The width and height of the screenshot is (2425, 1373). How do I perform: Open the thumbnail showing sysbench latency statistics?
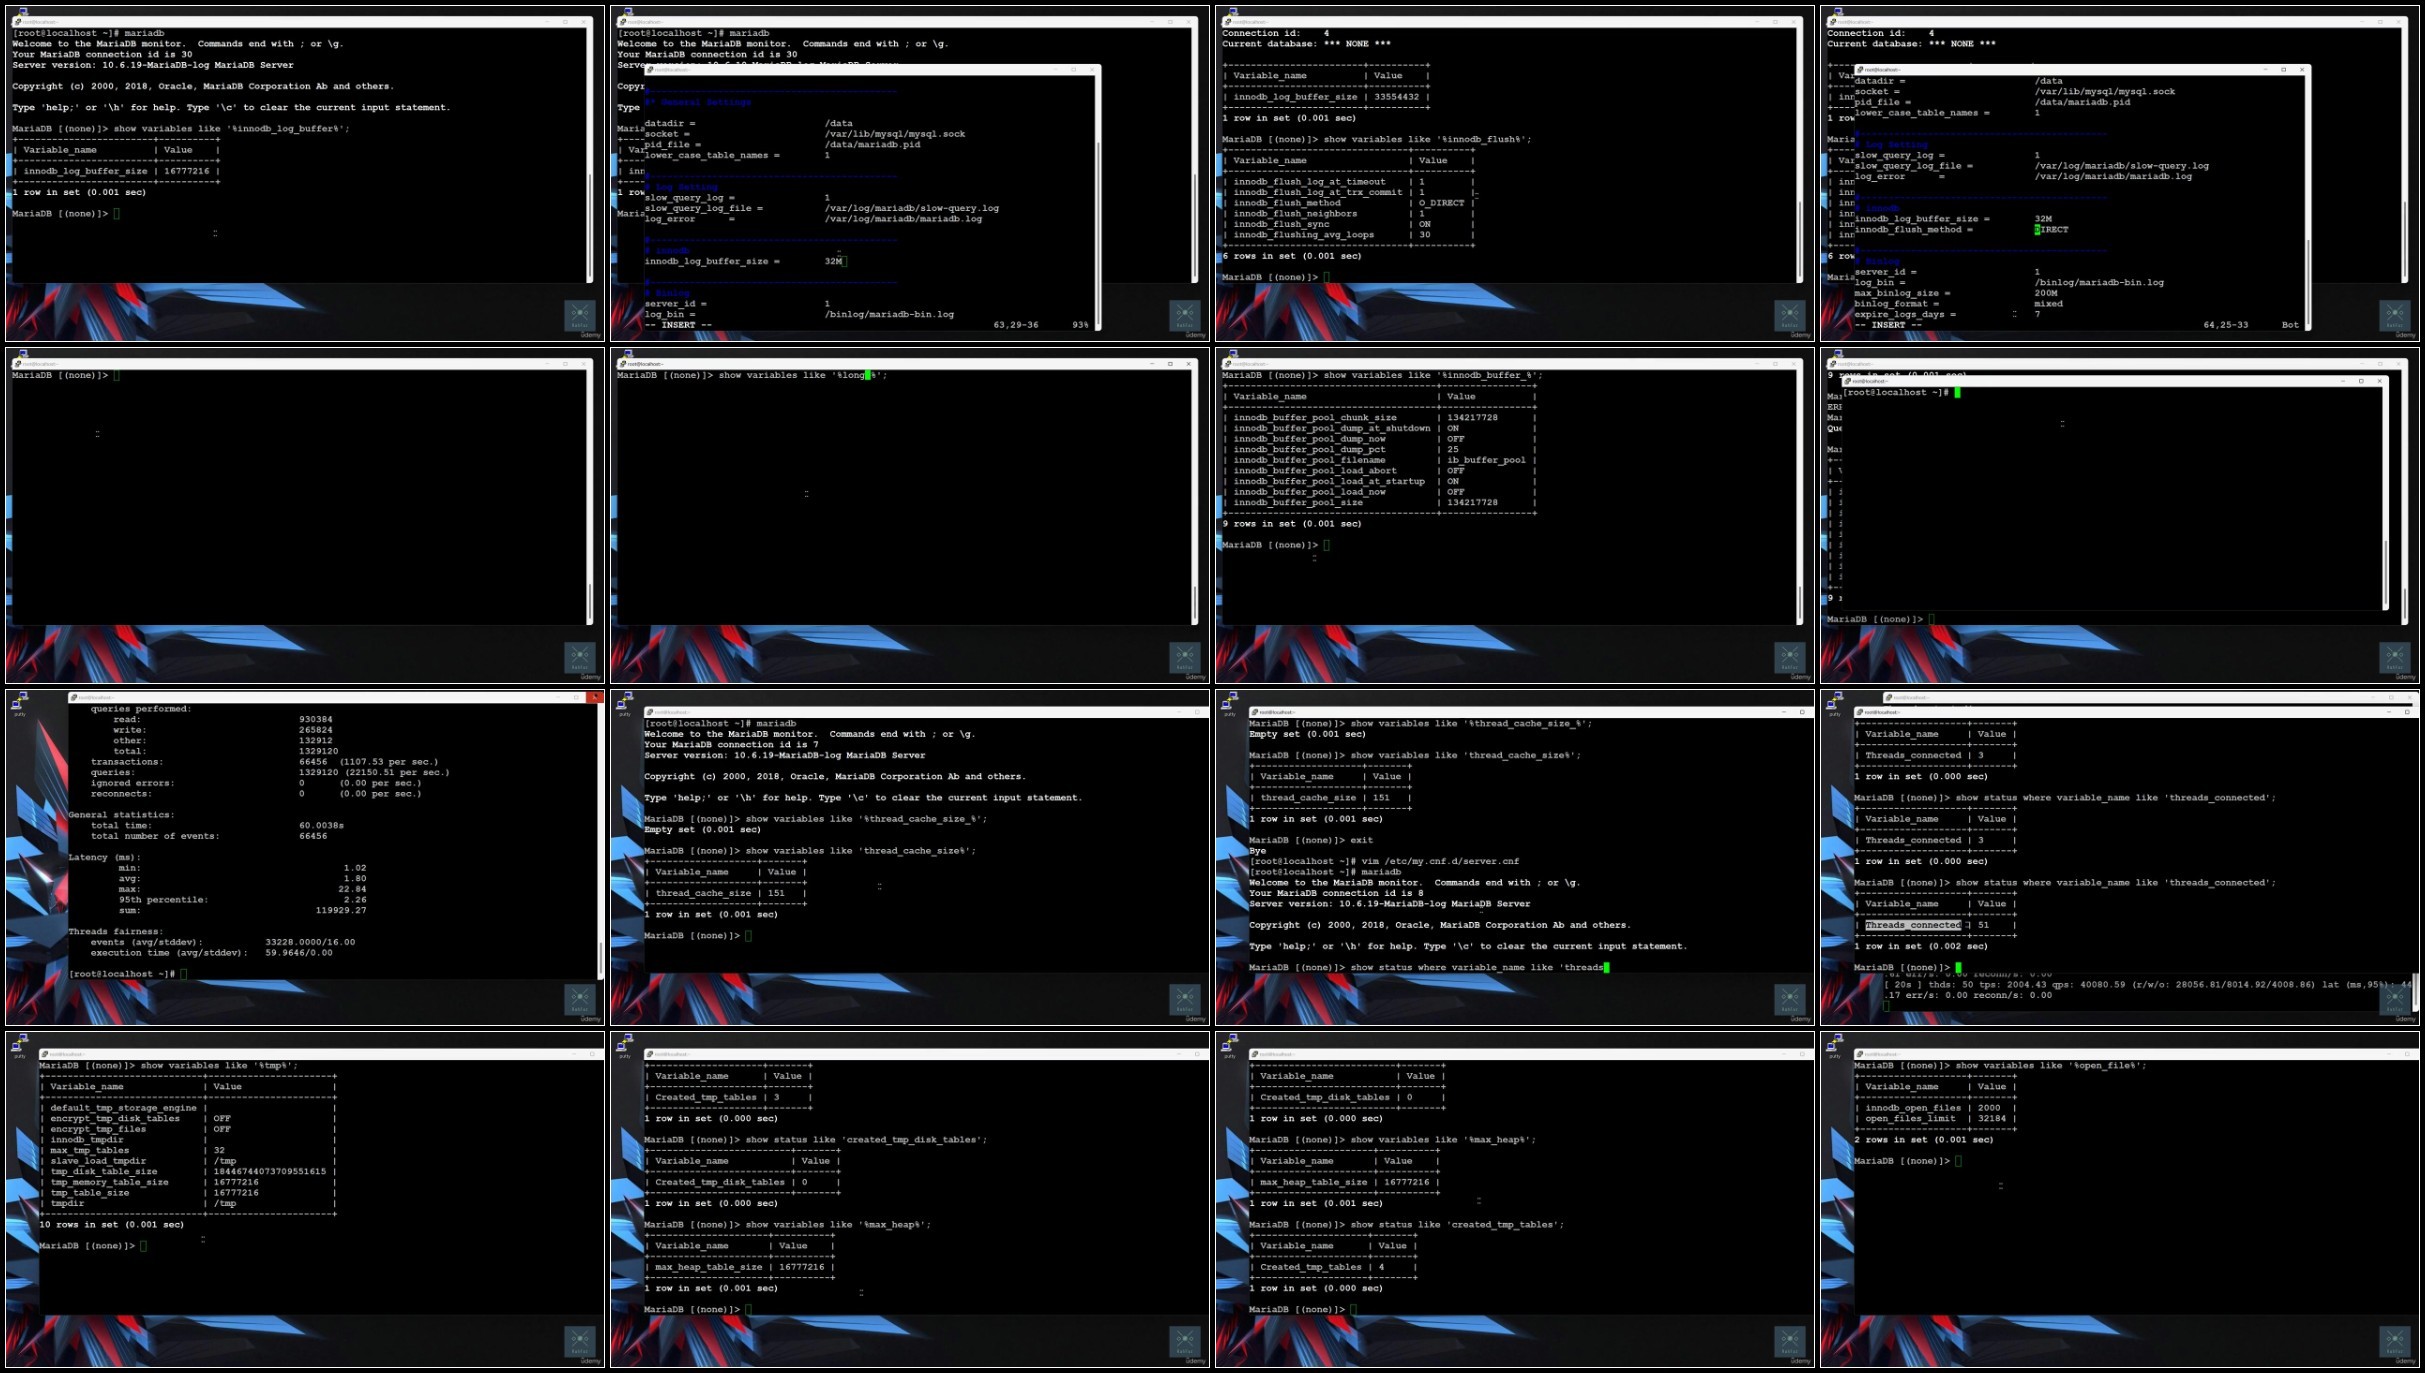point(304,857)
